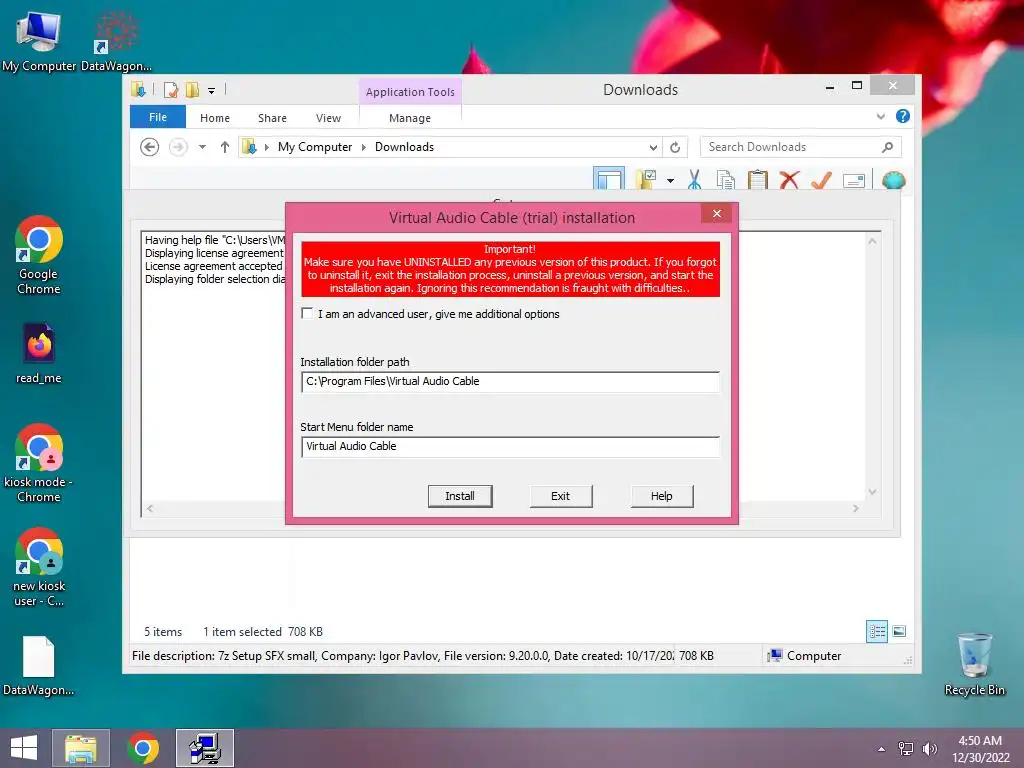The image size is (1024, 768).
Task: Enable the advanced user additional options checkbox
Action: (307, 313)
